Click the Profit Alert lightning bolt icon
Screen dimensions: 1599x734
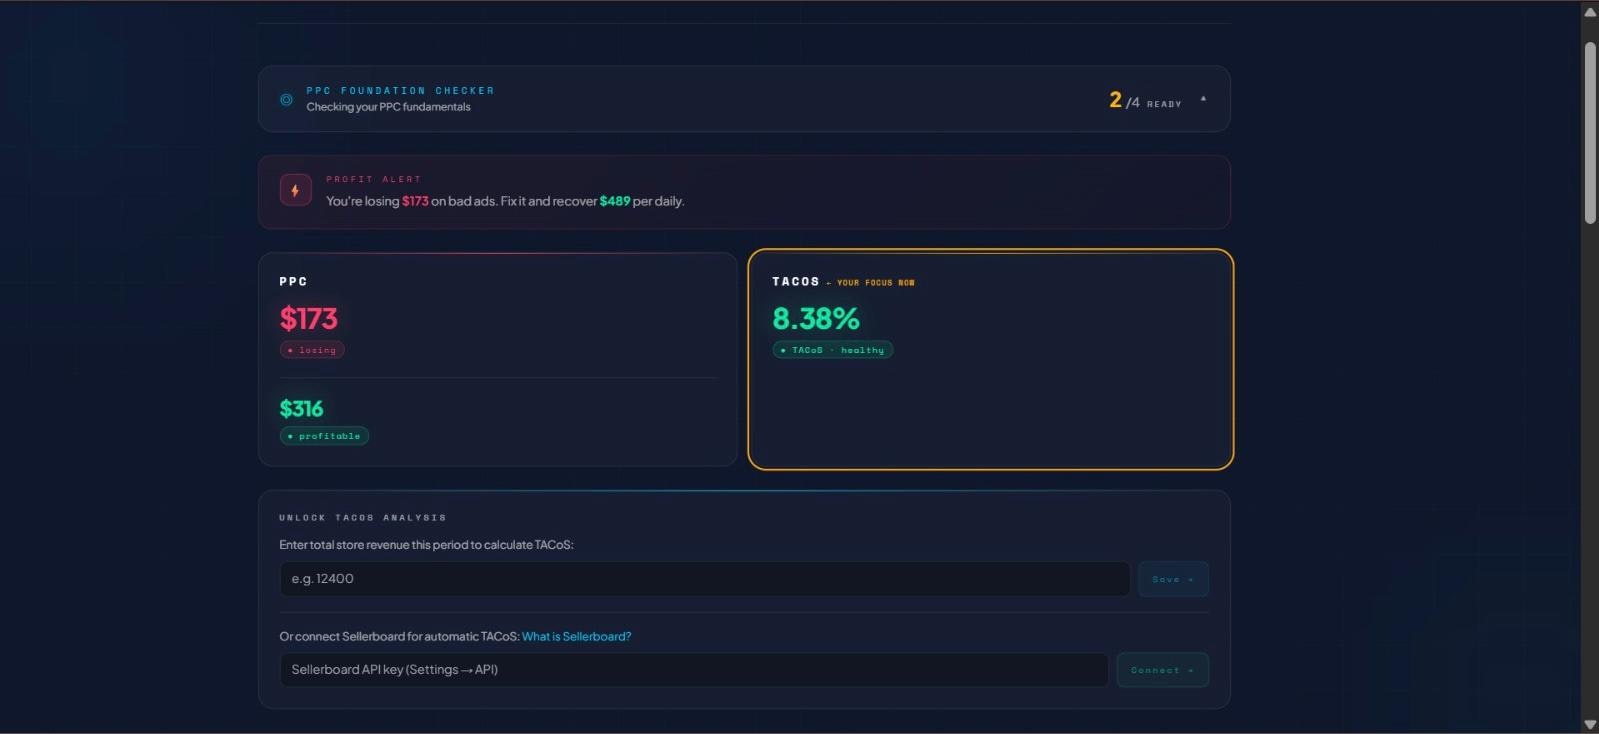pos(295,190)
